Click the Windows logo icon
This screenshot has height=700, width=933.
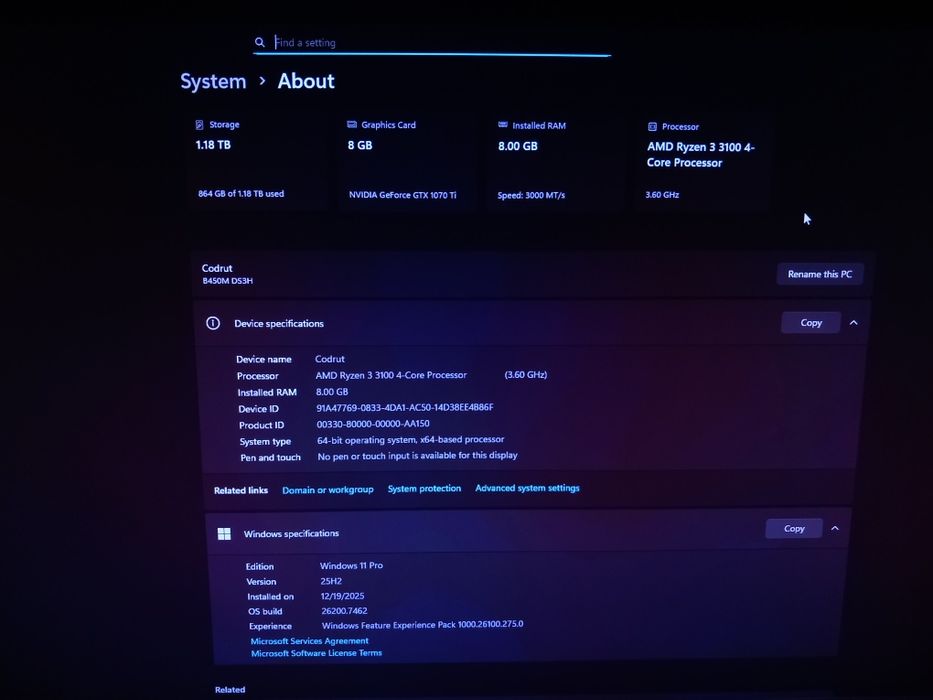(224, 534)
